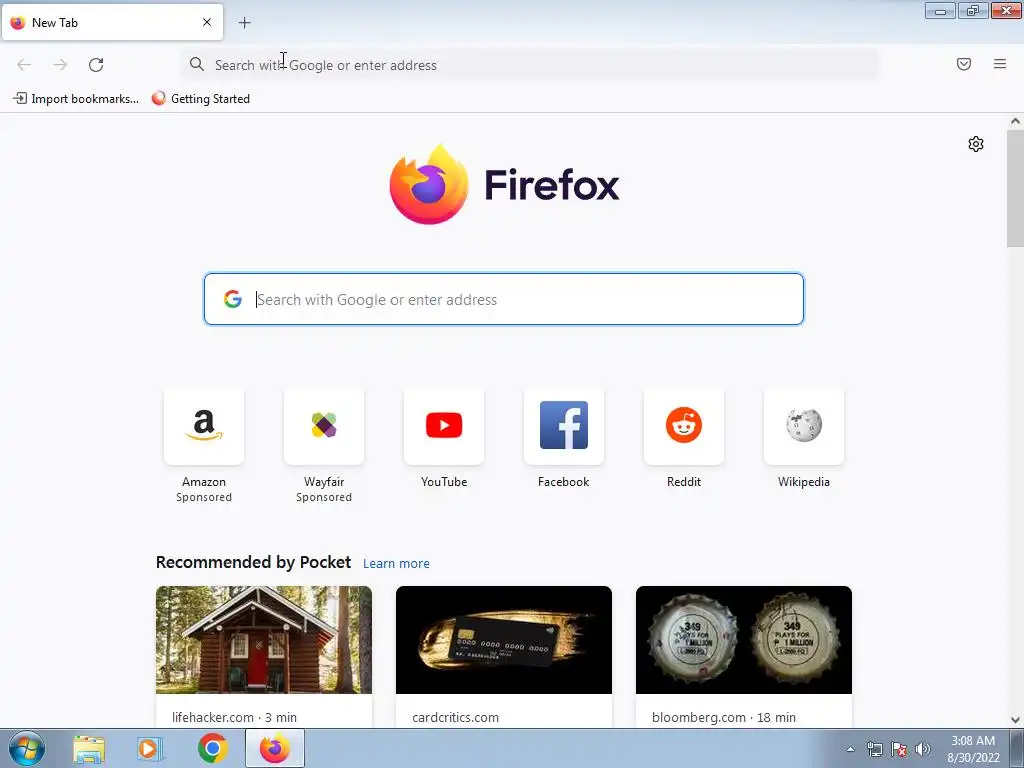Open the Getting Started bookmark
This screenshot has height=768, width=1024.
click(200, 99)
